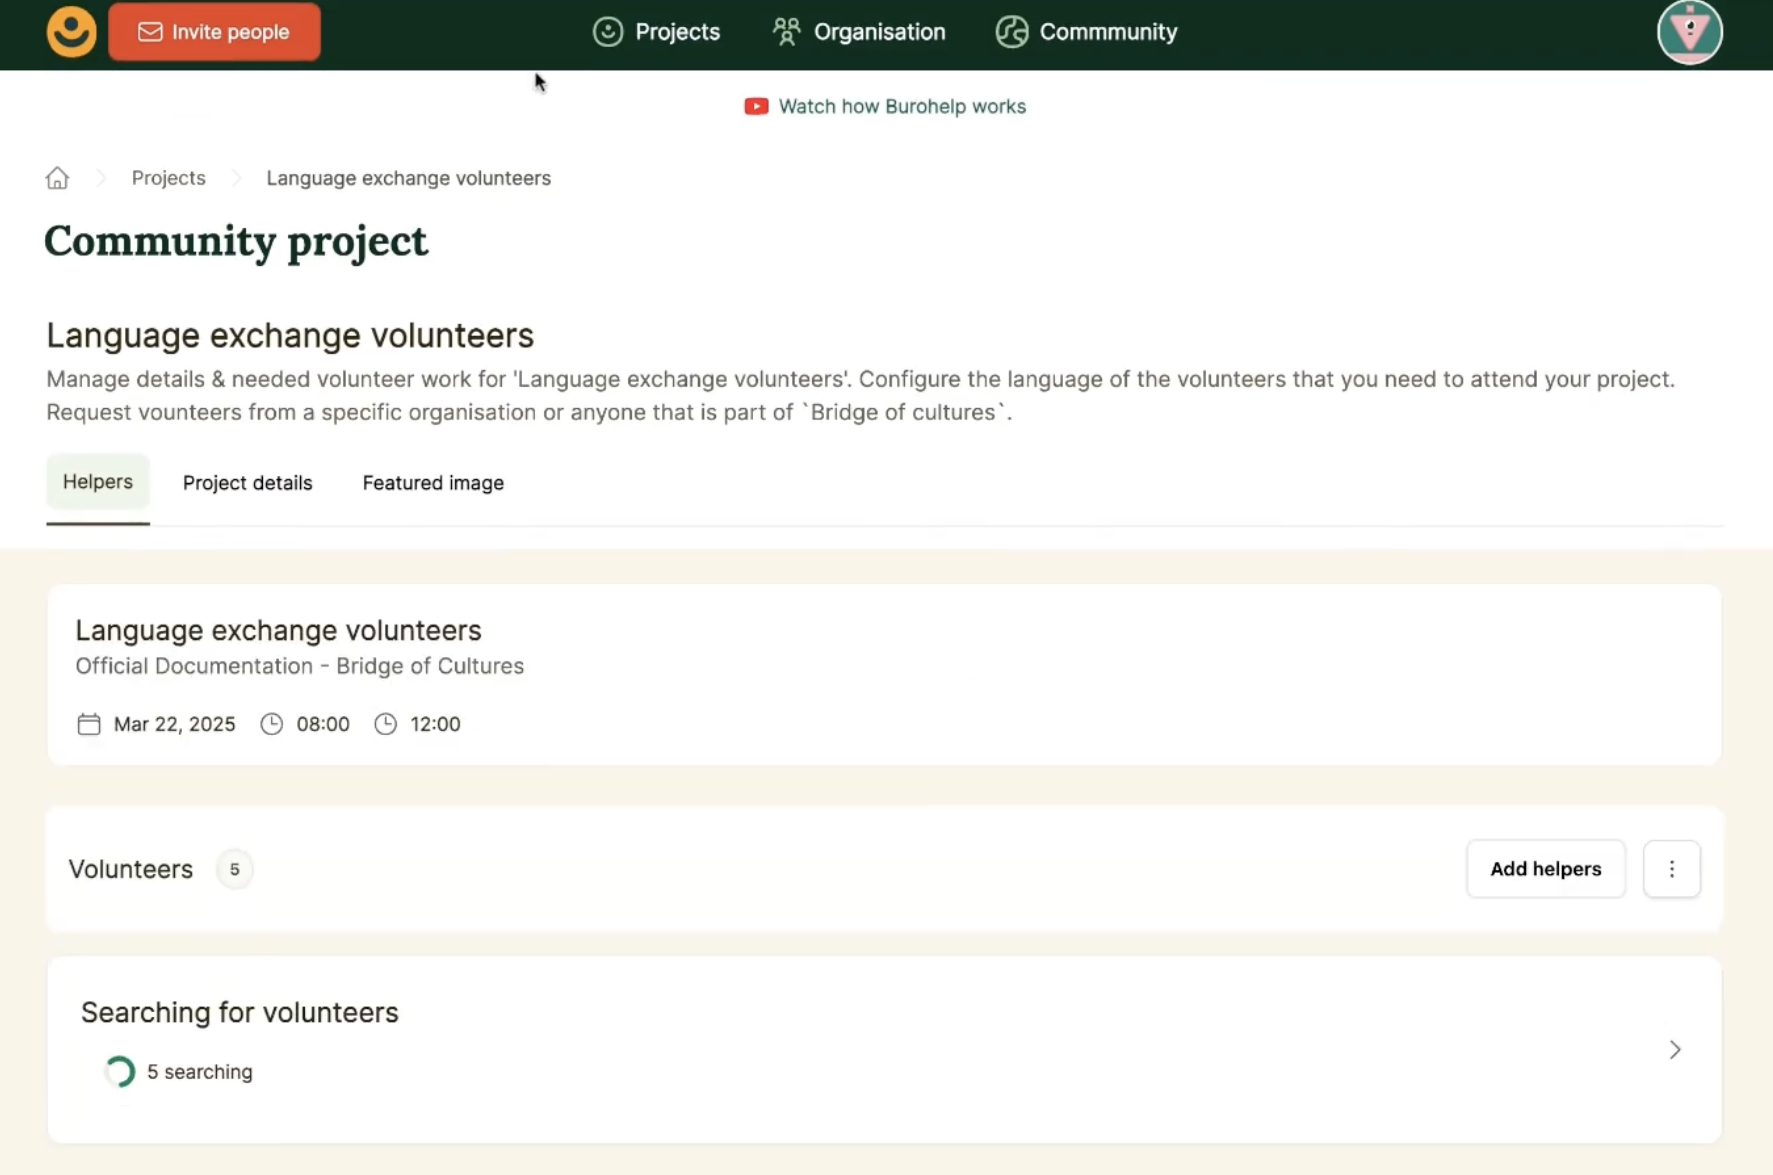This screenshot has height=1175, width=1773.
Task: Switch to the Project details tab
Action: point(247,482)
